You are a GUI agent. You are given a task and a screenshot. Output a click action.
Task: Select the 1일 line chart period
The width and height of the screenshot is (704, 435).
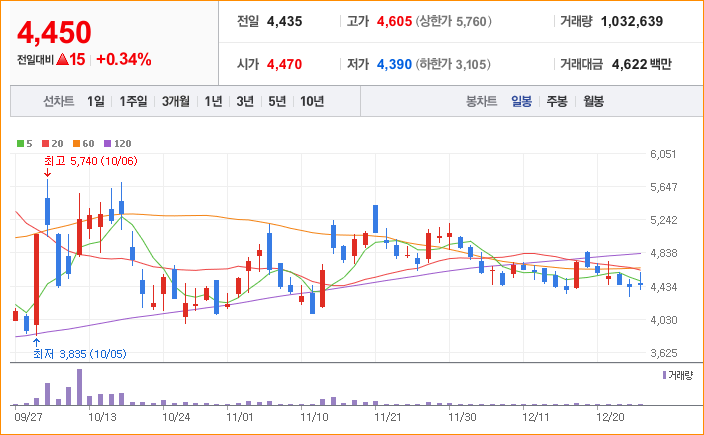[96, 101]
